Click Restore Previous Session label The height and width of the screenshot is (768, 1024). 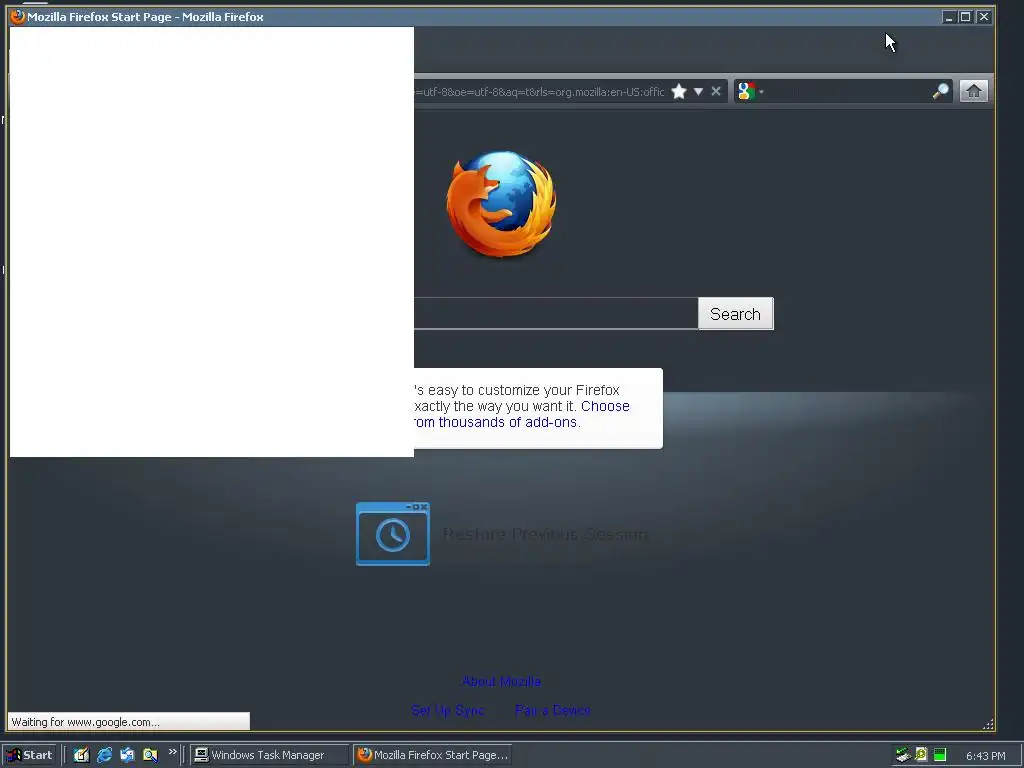545,534
